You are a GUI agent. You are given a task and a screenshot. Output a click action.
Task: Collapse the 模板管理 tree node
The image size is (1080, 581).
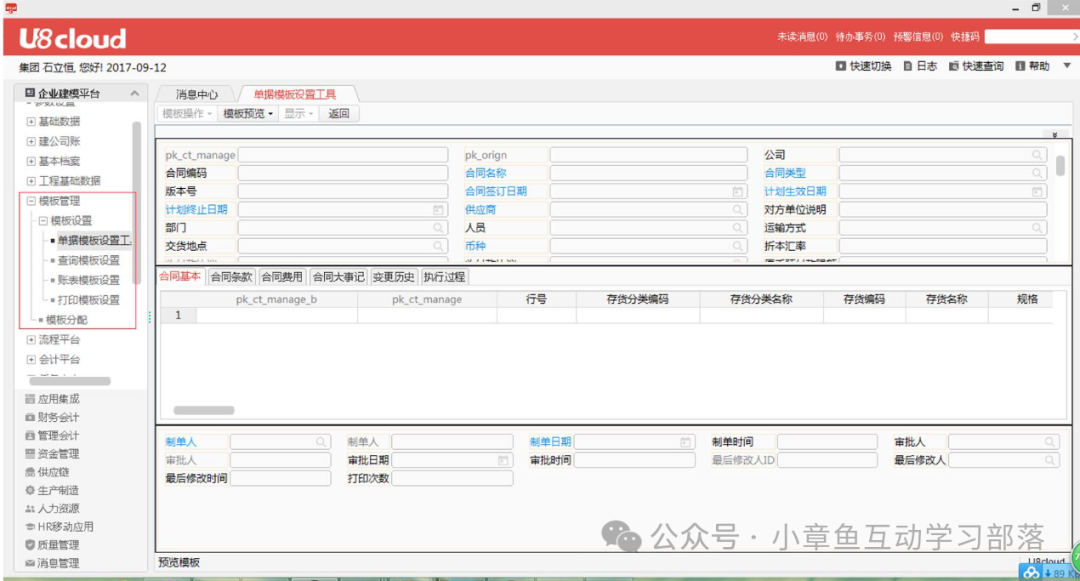[x=31, y=201]
